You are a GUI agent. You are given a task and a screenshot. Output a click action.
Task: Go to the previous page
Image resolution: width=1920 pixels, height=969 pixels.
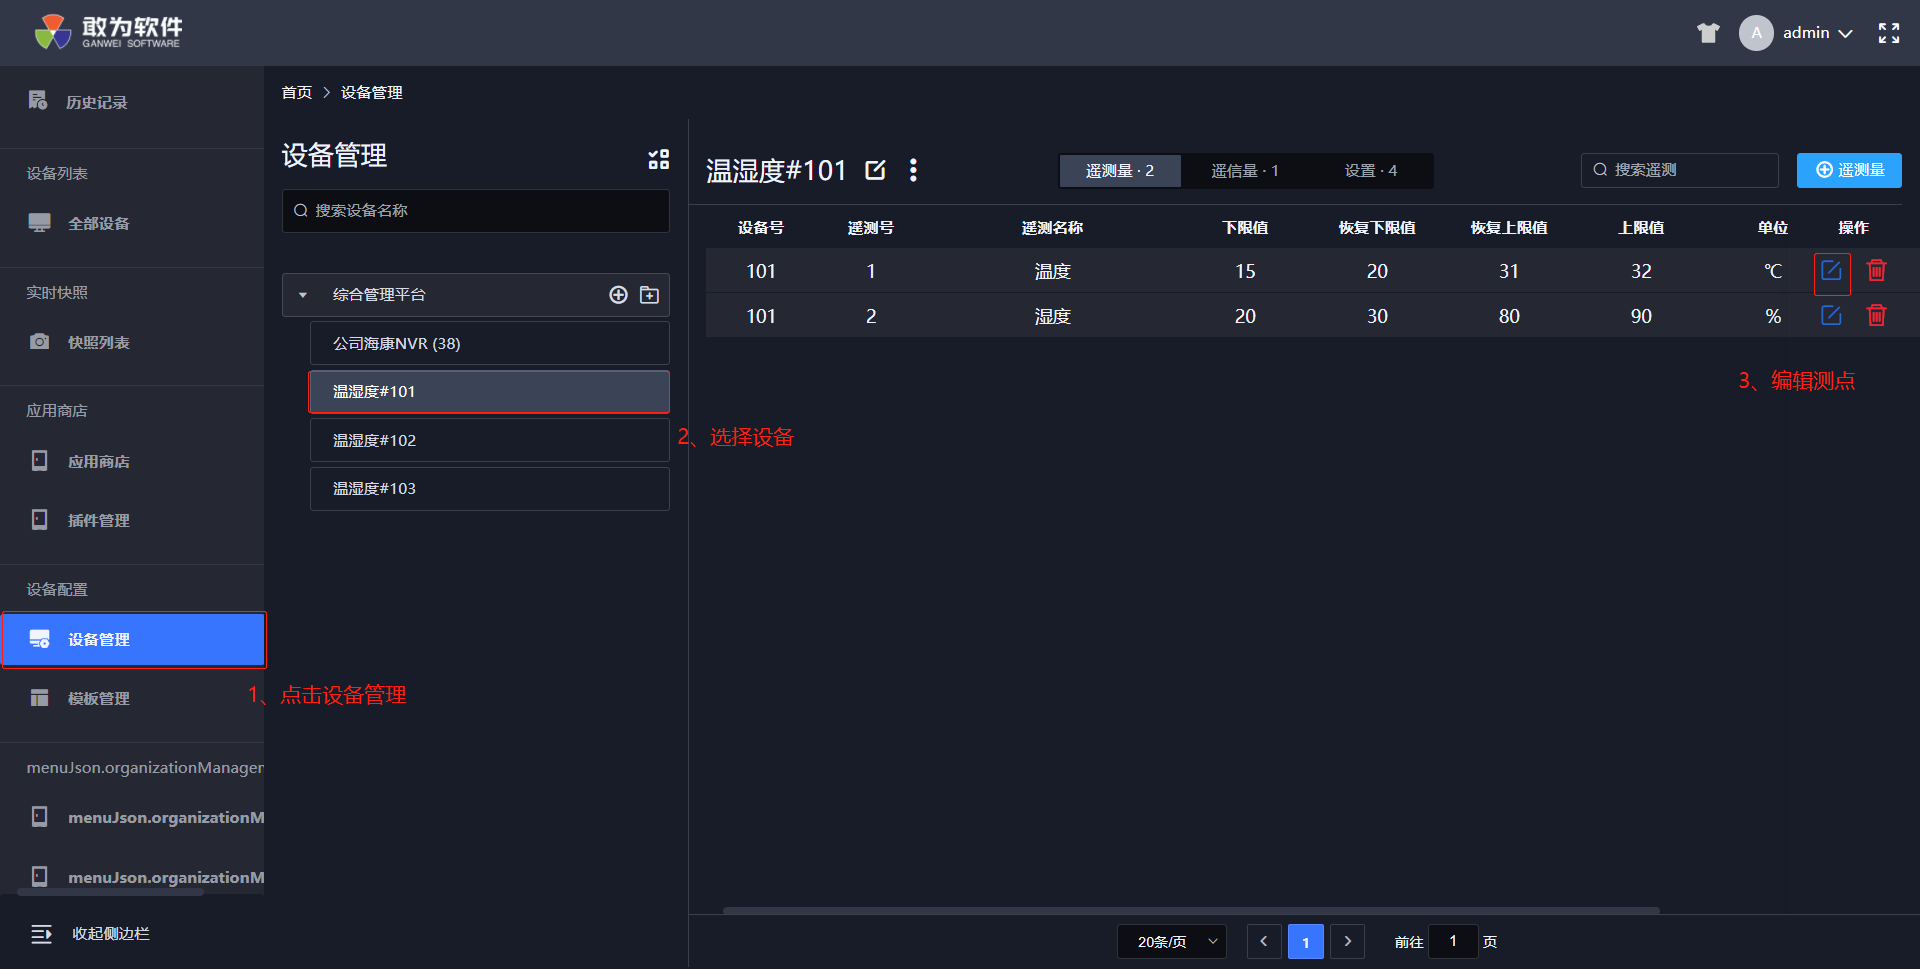pyautogui.click(x=1264, y=942)
